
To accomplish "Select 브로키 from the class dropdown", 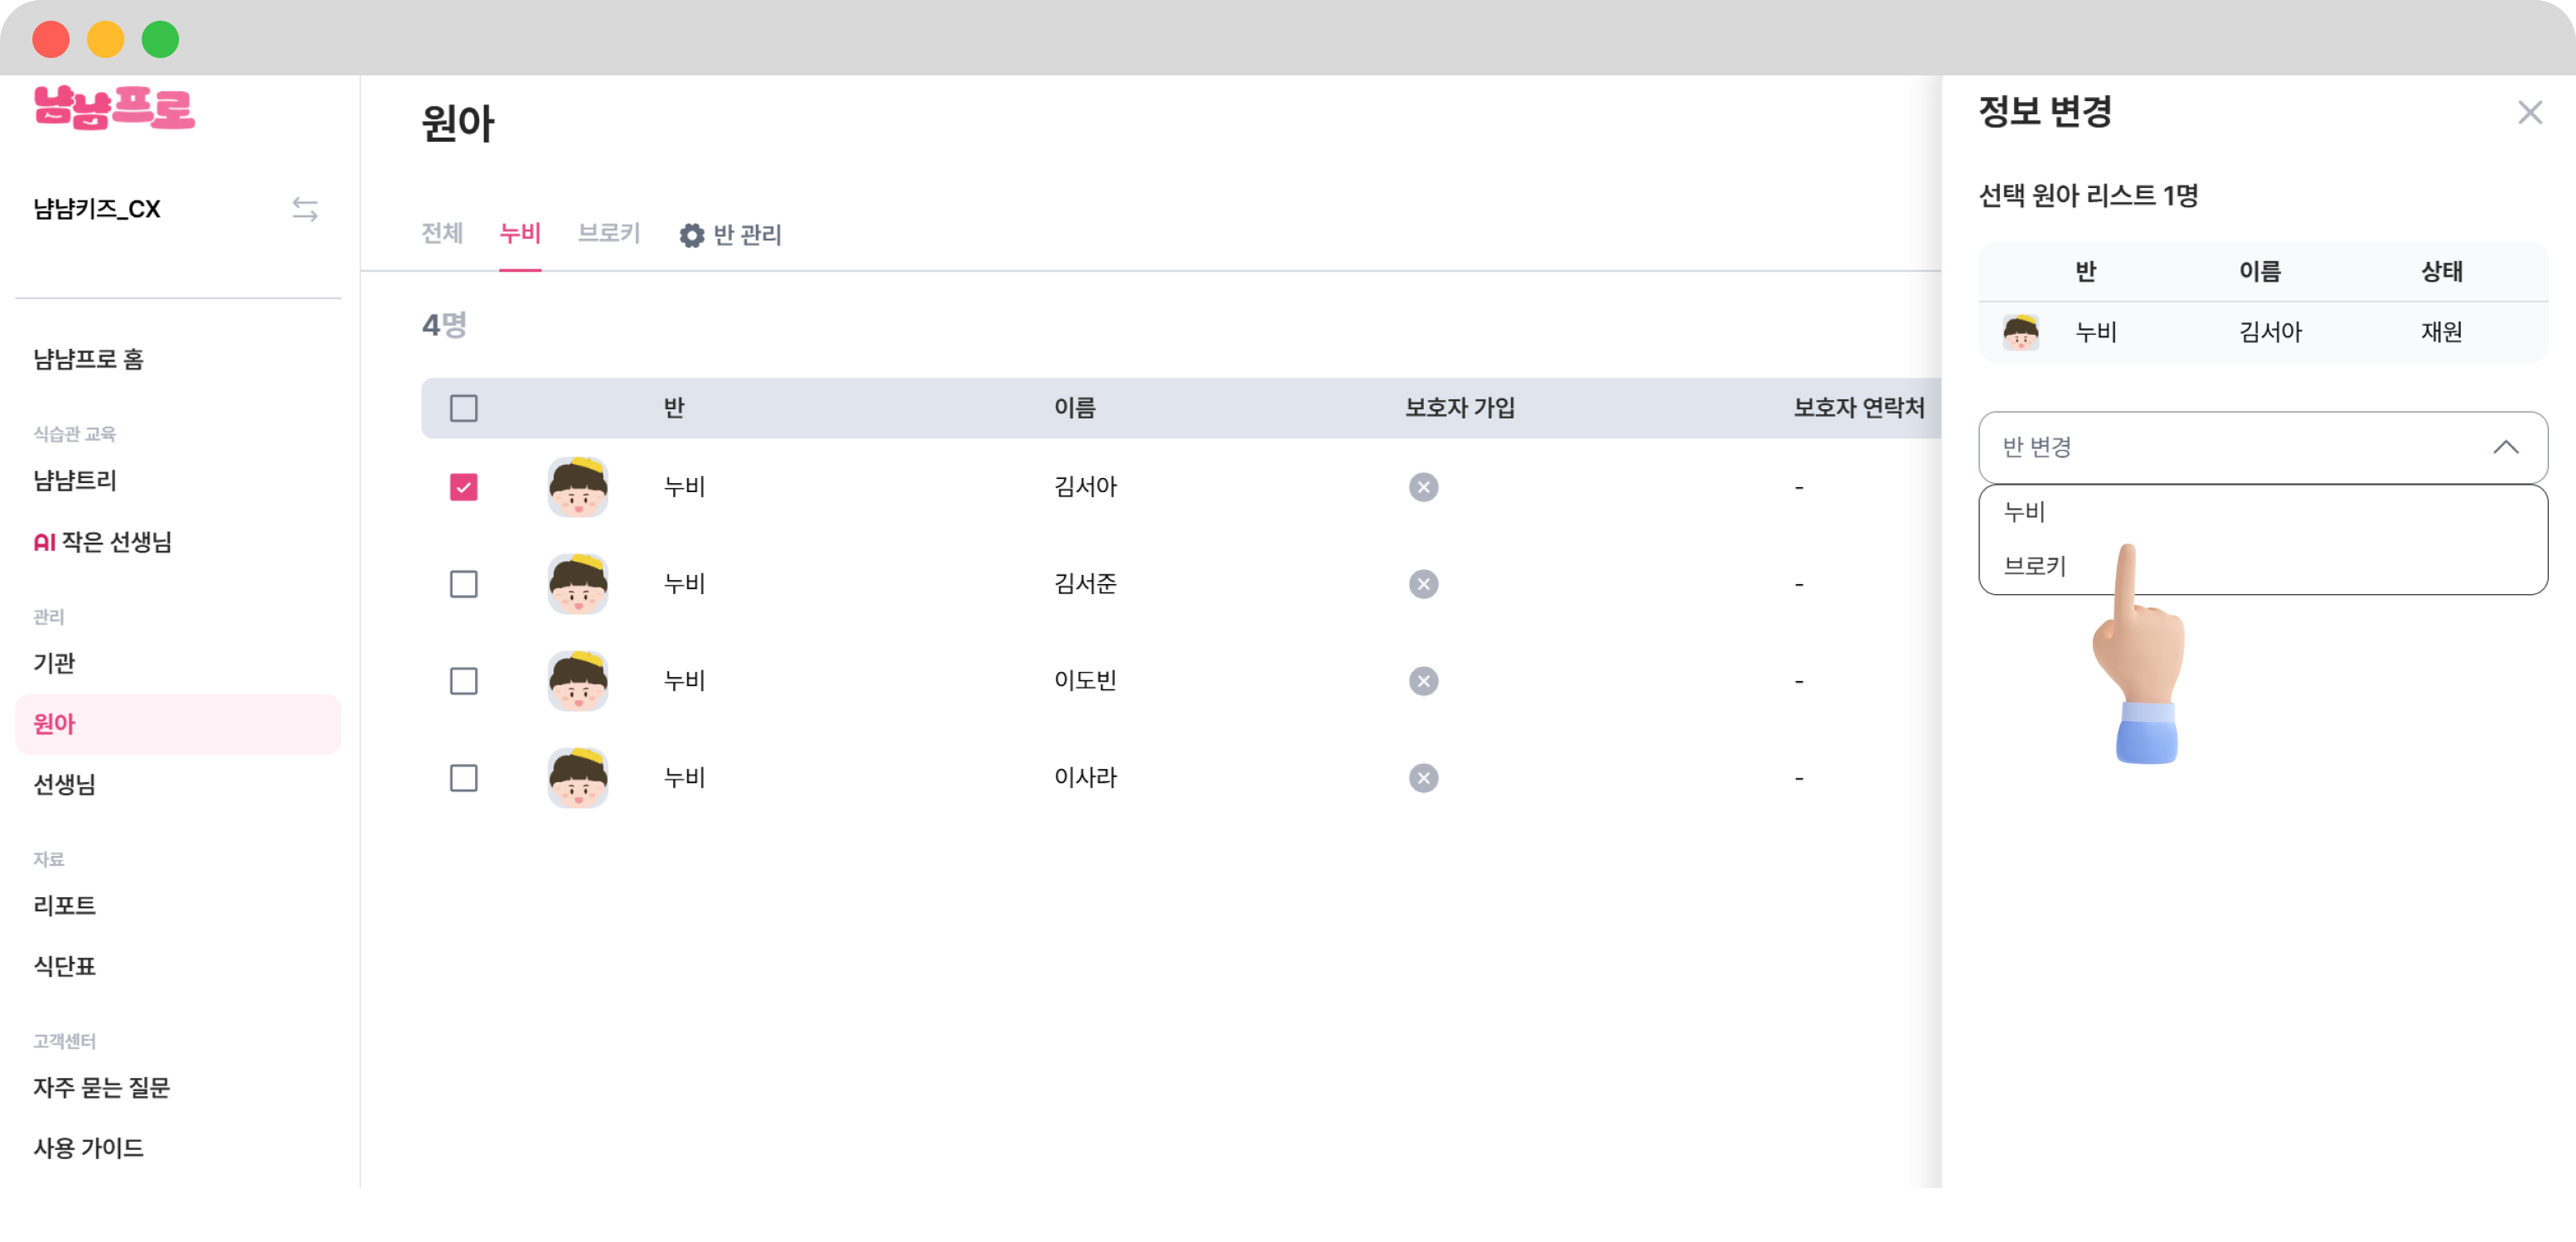I will click(x=2034, y=566).
